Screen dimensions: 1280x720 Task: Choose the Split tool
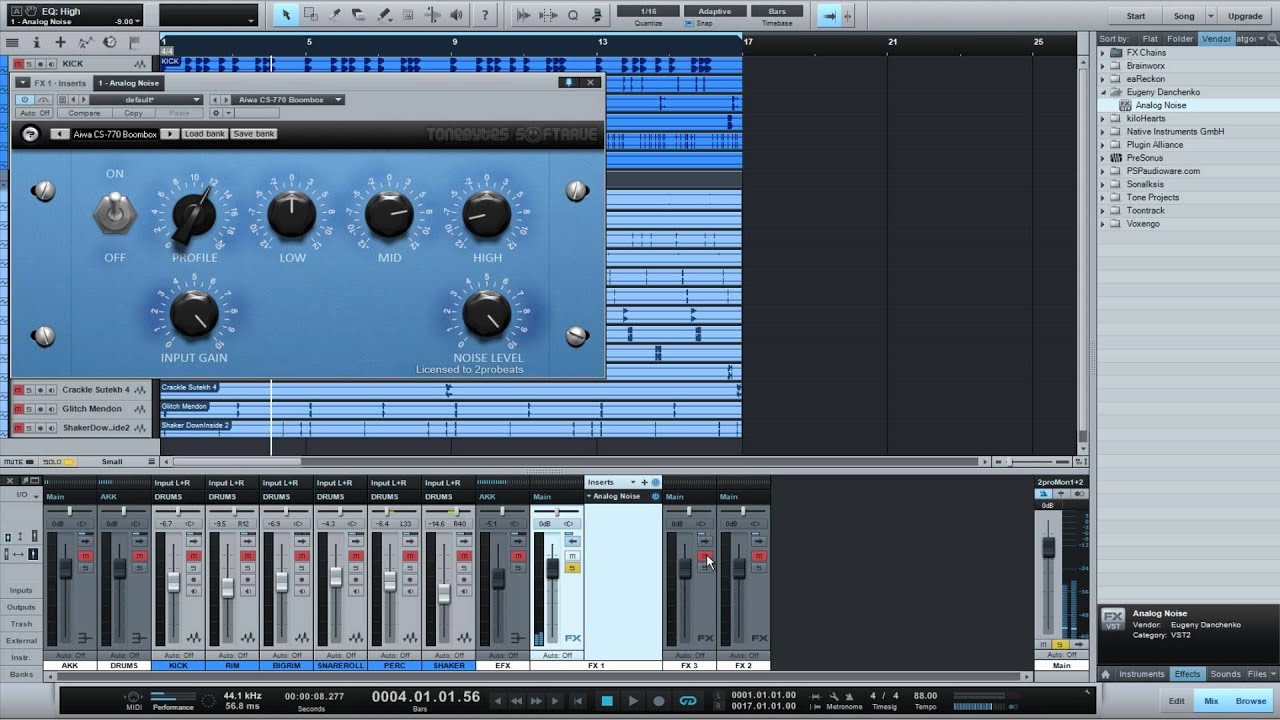[335, 15]
